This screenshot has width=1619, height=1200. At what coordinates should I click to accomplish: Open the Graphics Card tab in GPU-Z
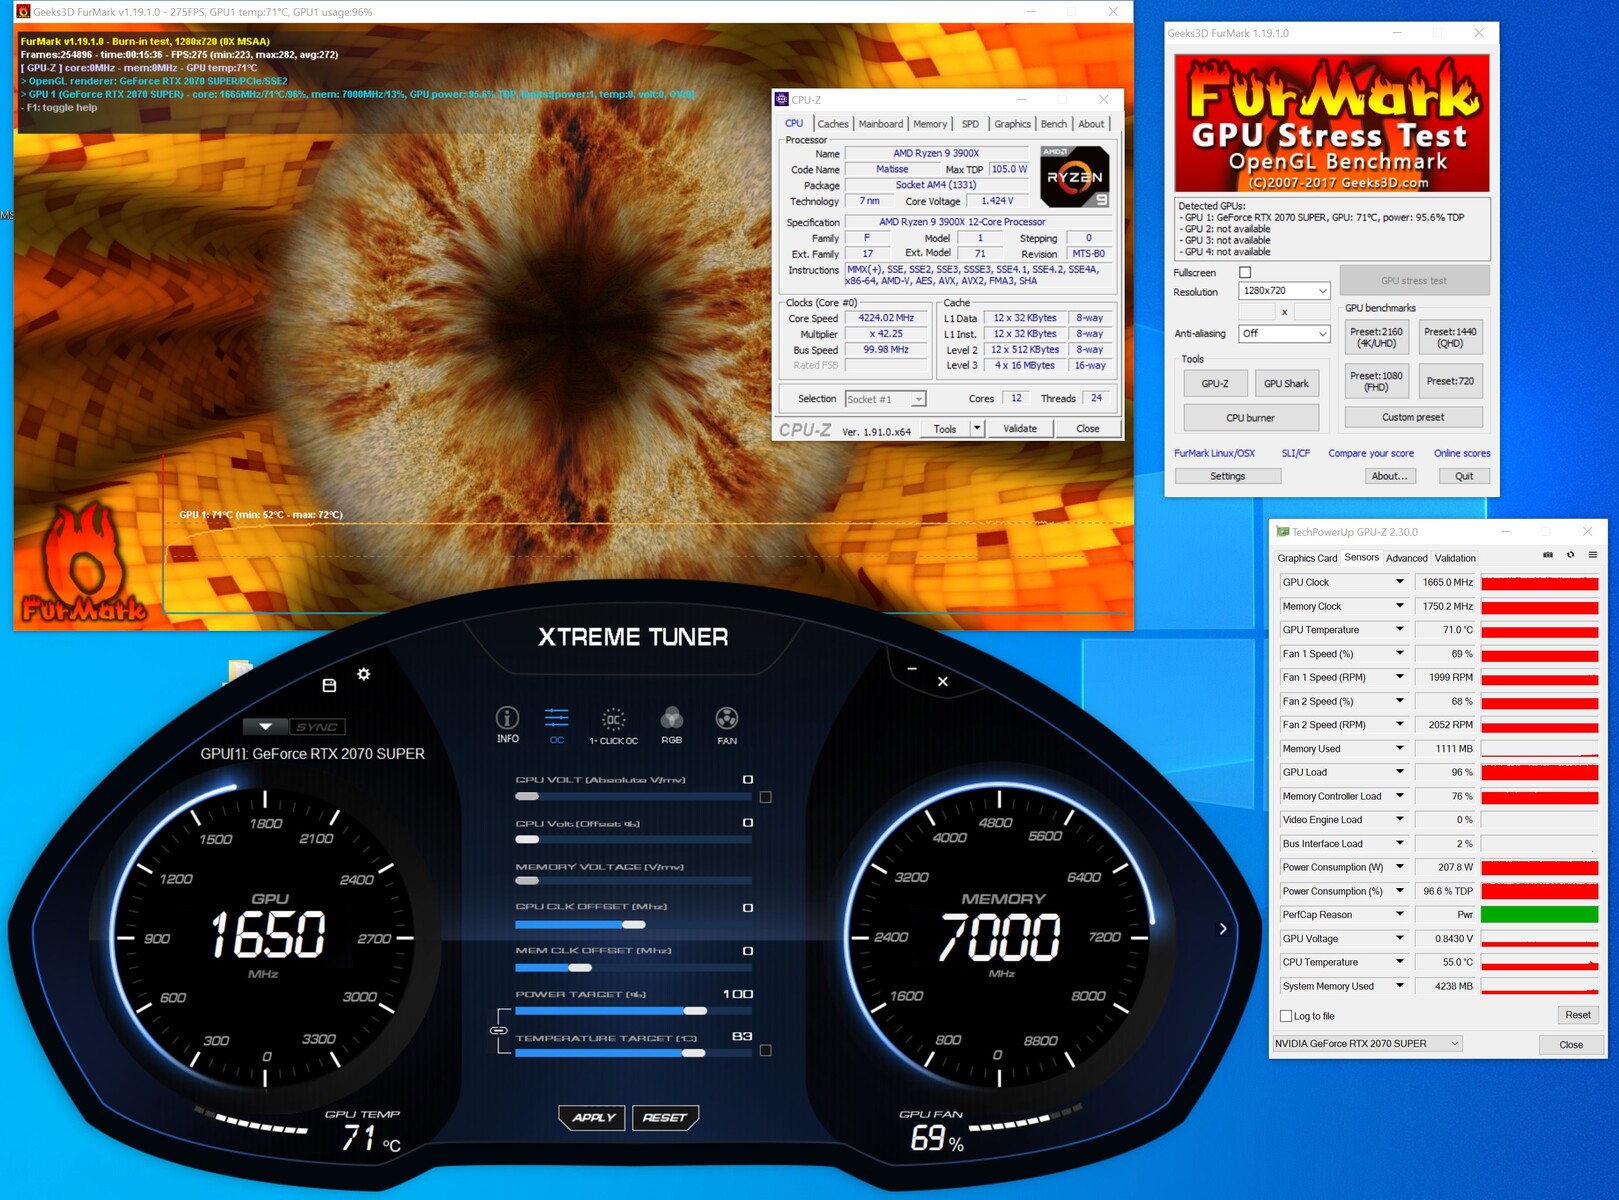pos(1307,558)
